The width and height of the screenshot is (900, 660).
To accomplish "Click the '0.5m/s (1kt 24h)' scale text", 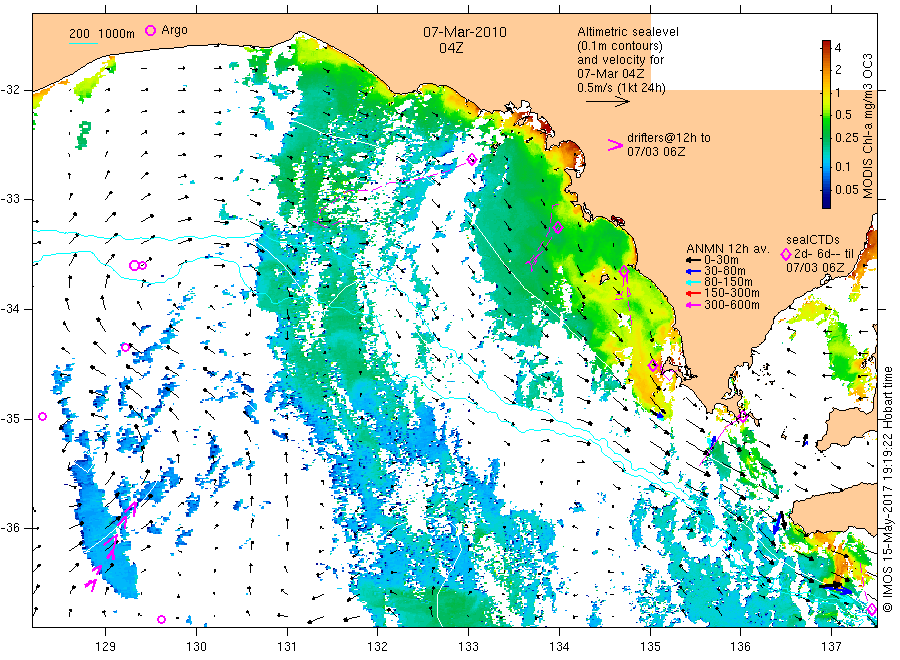I will [622, 88].
